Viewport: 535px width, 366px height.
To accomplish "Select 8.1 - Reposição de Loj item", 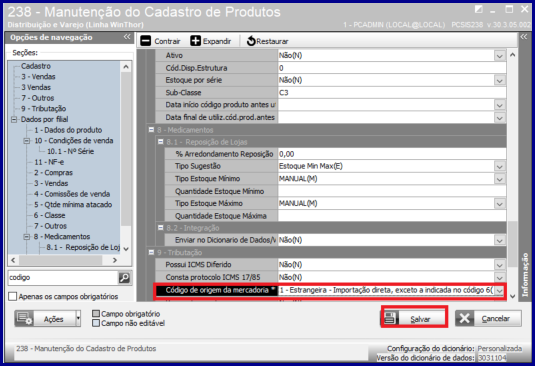I will [83, 247].
